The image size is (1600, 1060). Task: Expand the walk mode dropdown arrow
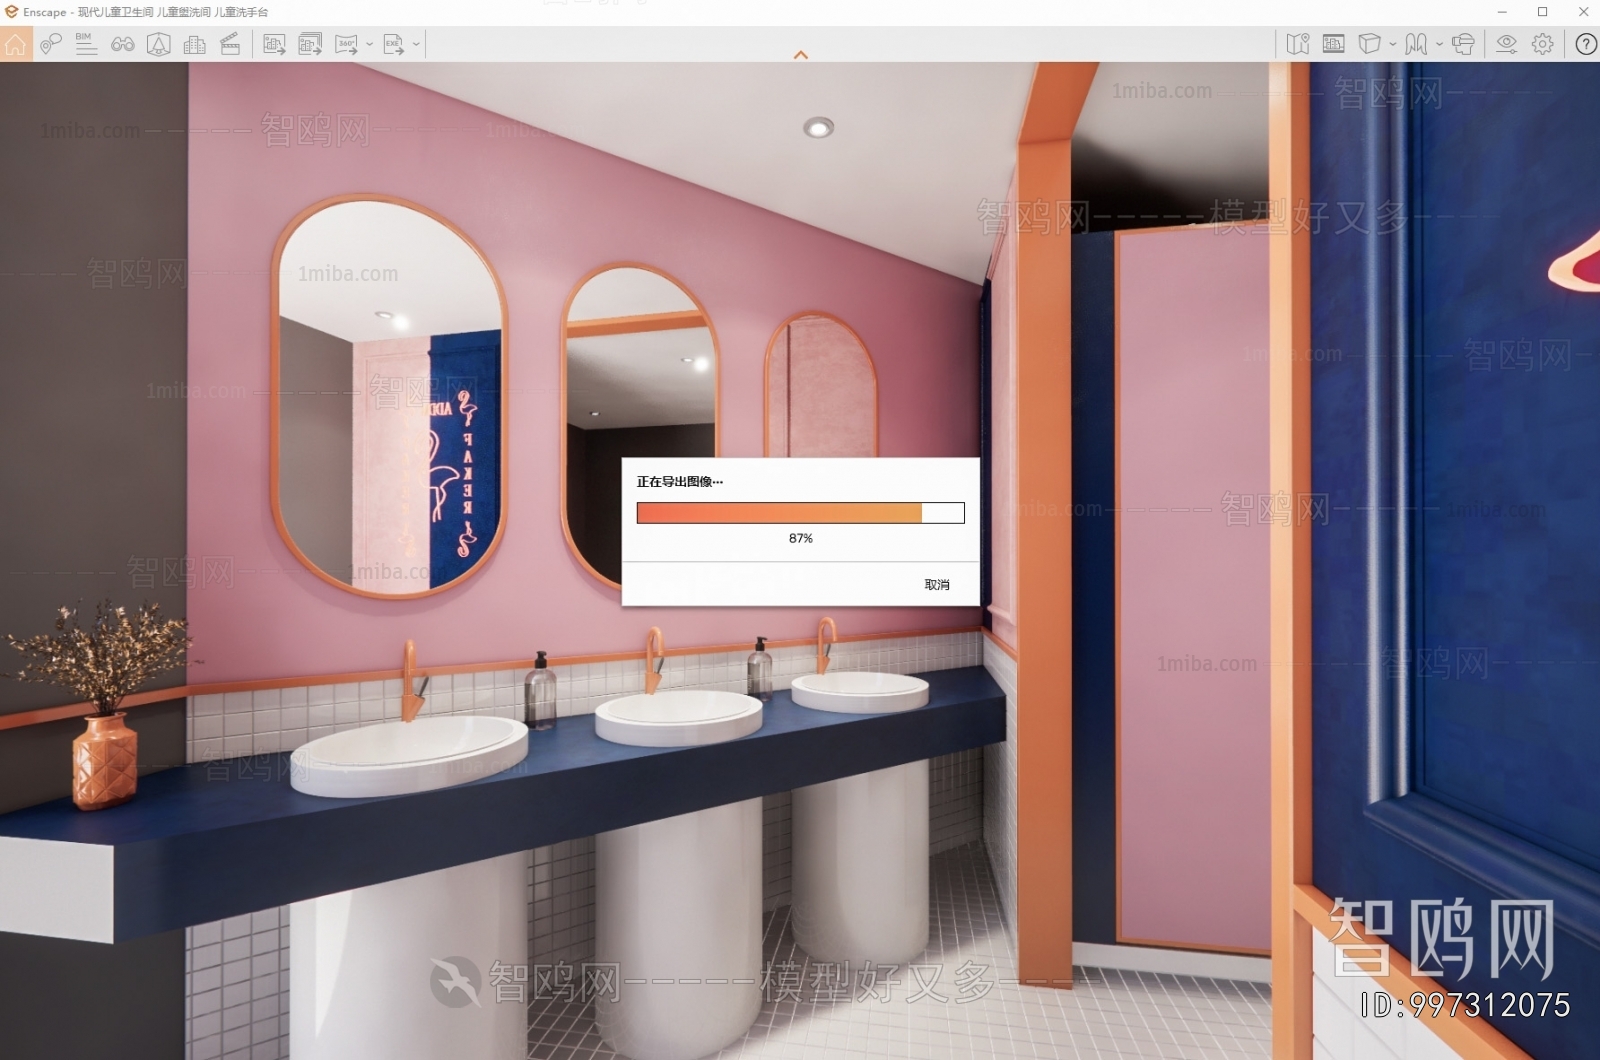(1439, 44)
